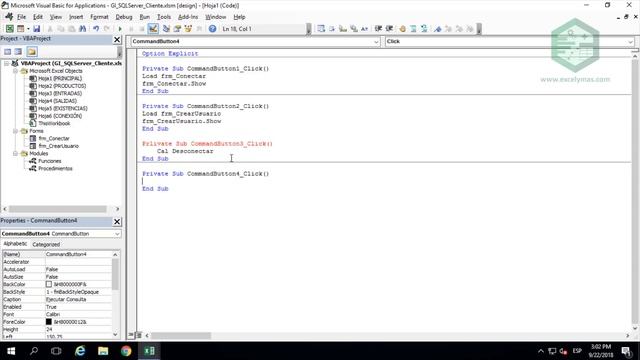Click the View Microsoft Excel toolbar icon

pos(9,29)
